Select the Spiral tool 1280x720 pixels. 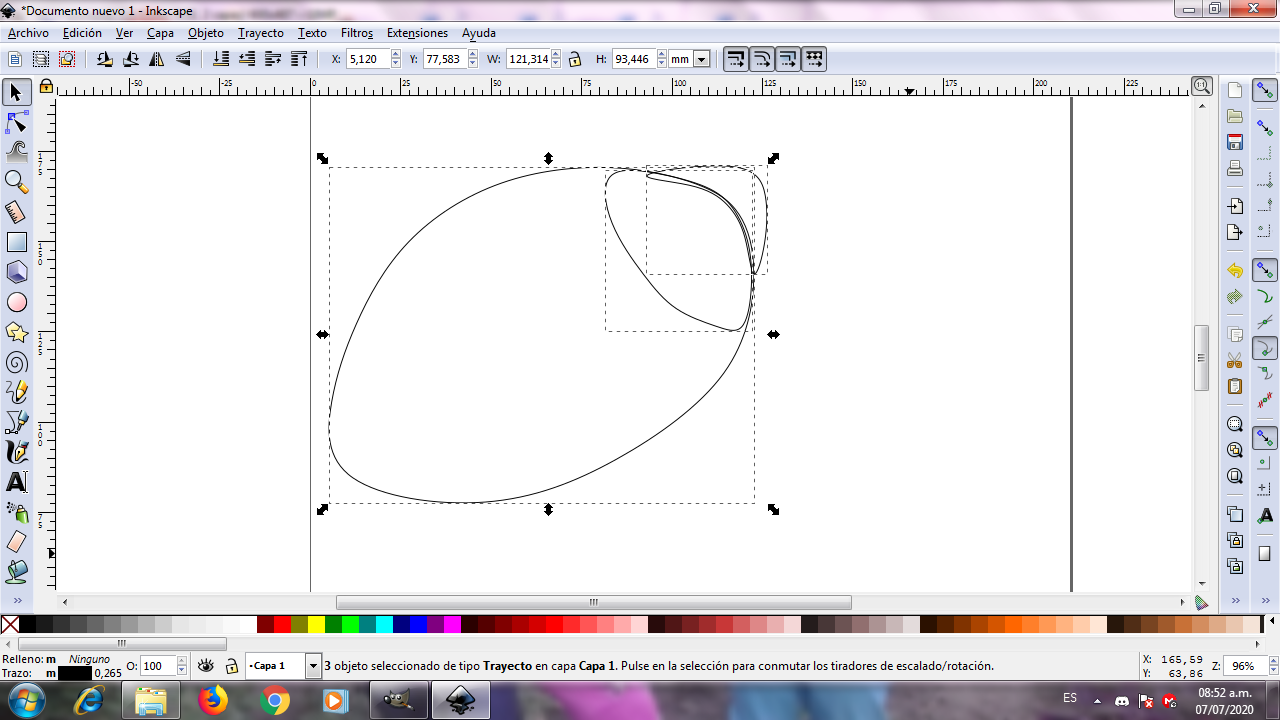(16, 362)
